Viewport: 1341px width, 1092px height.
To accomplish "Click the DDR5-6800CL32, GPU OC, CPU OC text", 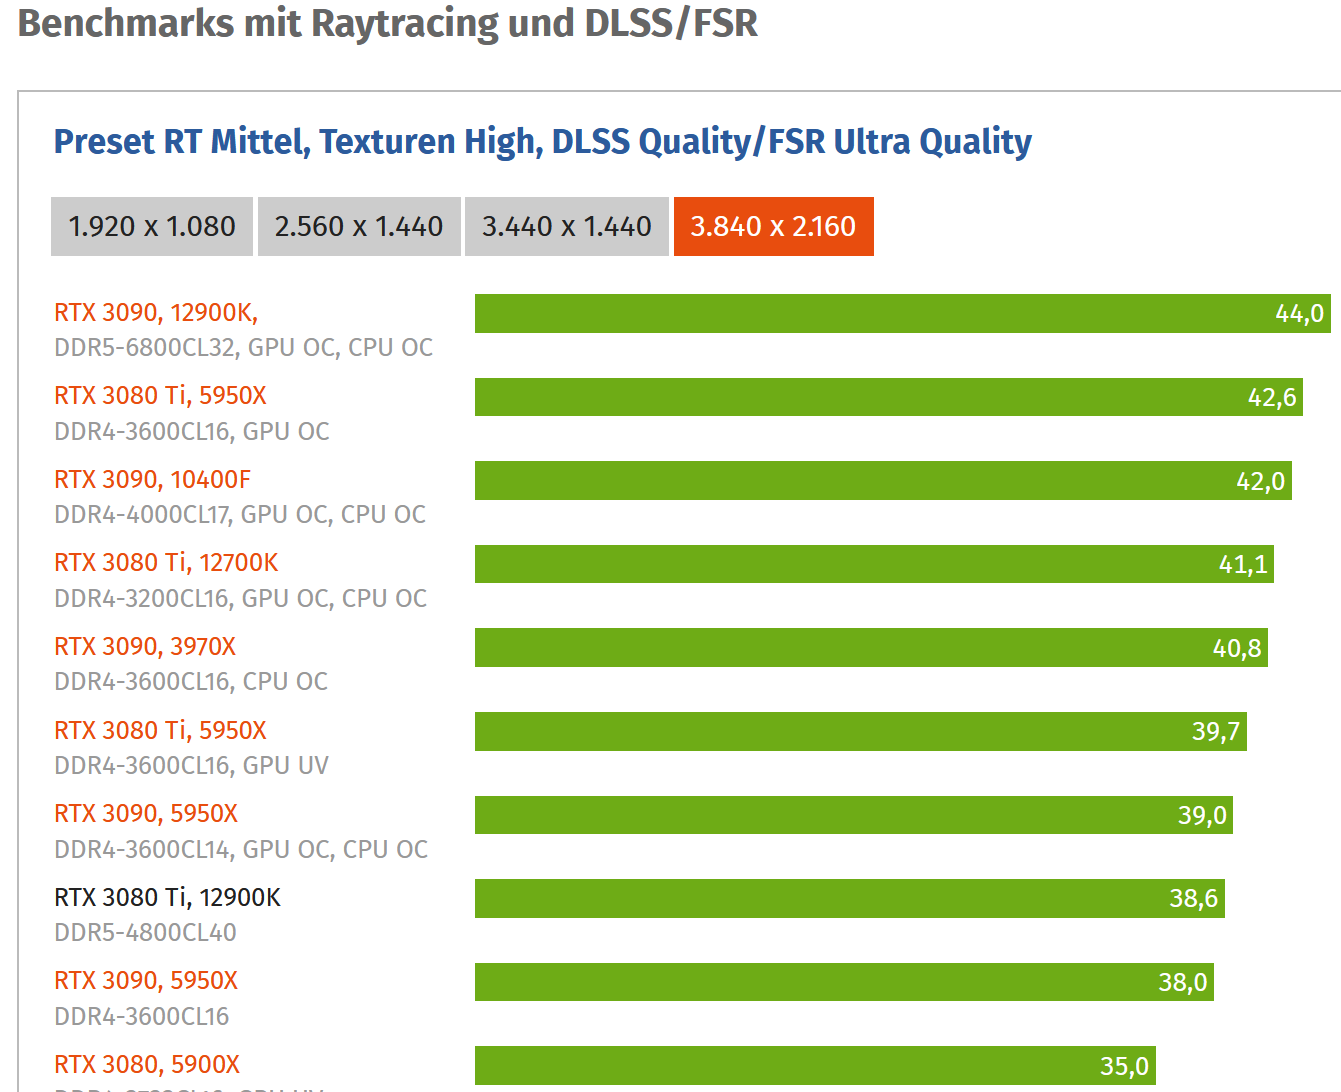I will (243, 348).
